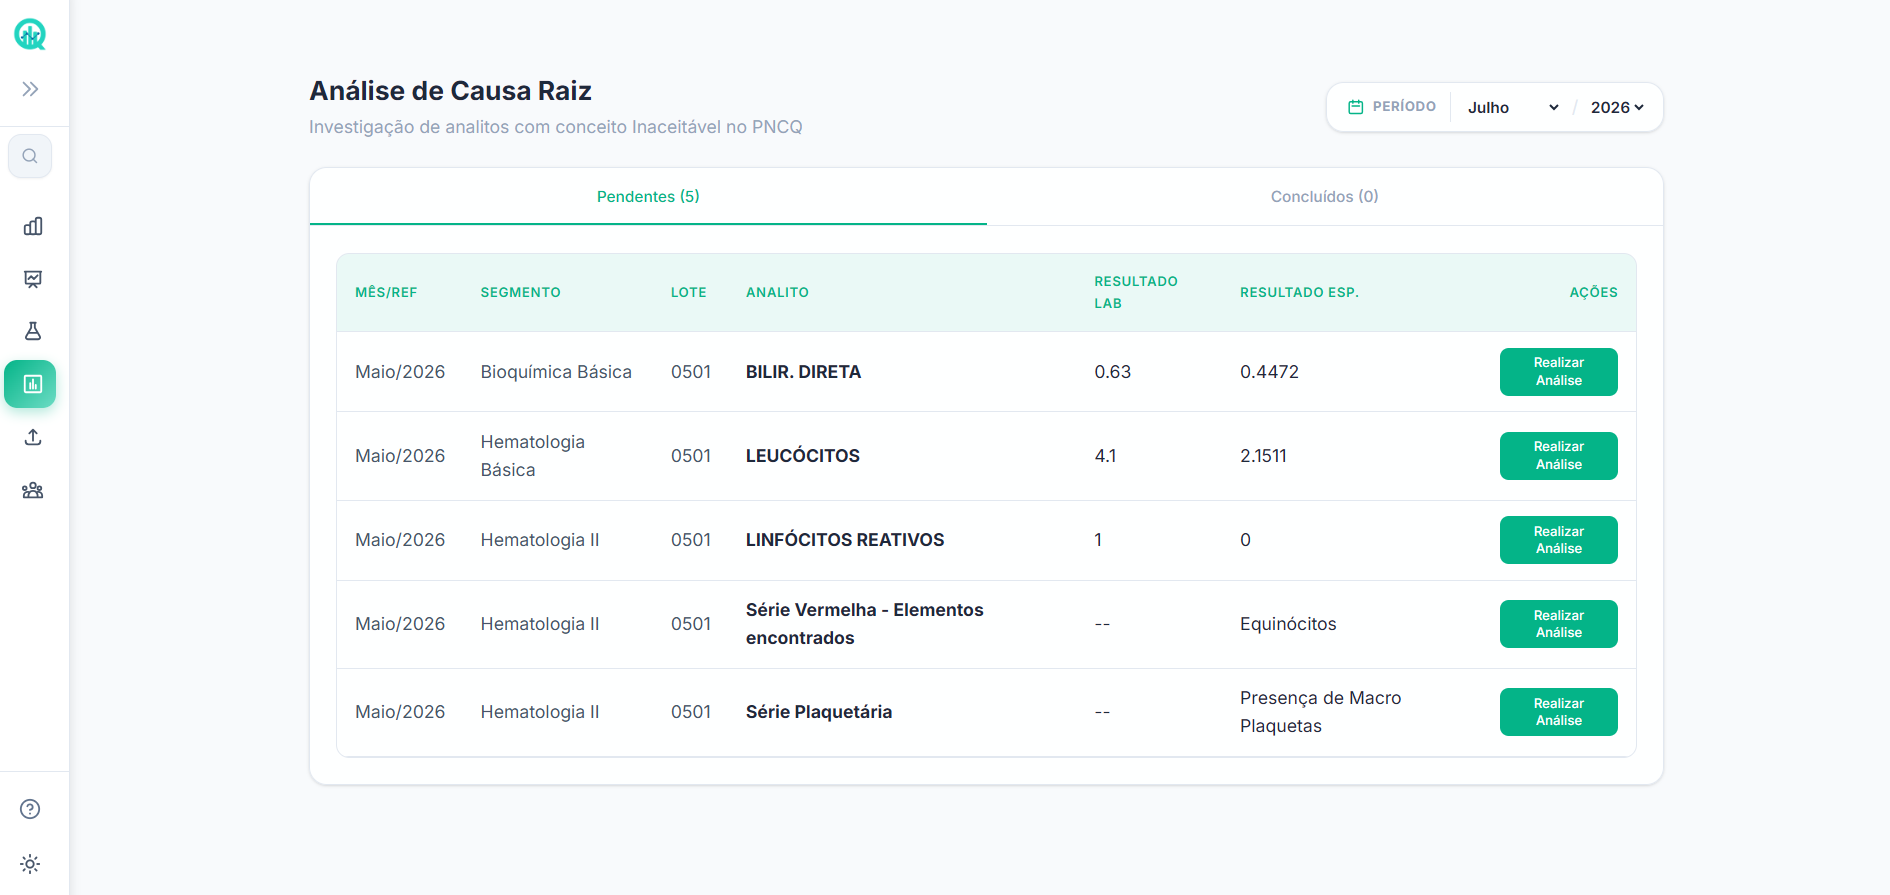Open the sidebar search
1890x895 pixels.
[x=30, y=156]
